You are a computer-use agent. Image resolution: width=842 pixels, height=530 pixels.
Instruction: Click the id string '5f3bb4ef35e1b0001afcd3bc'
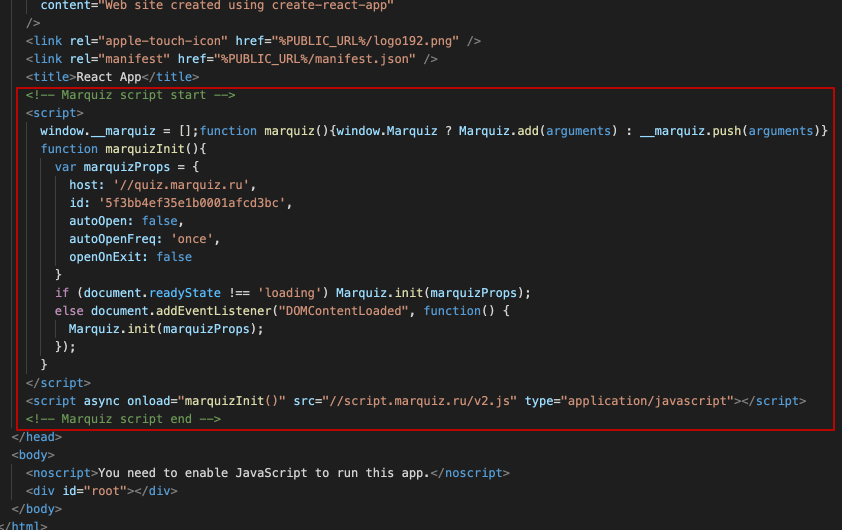[x=192, y=203]
